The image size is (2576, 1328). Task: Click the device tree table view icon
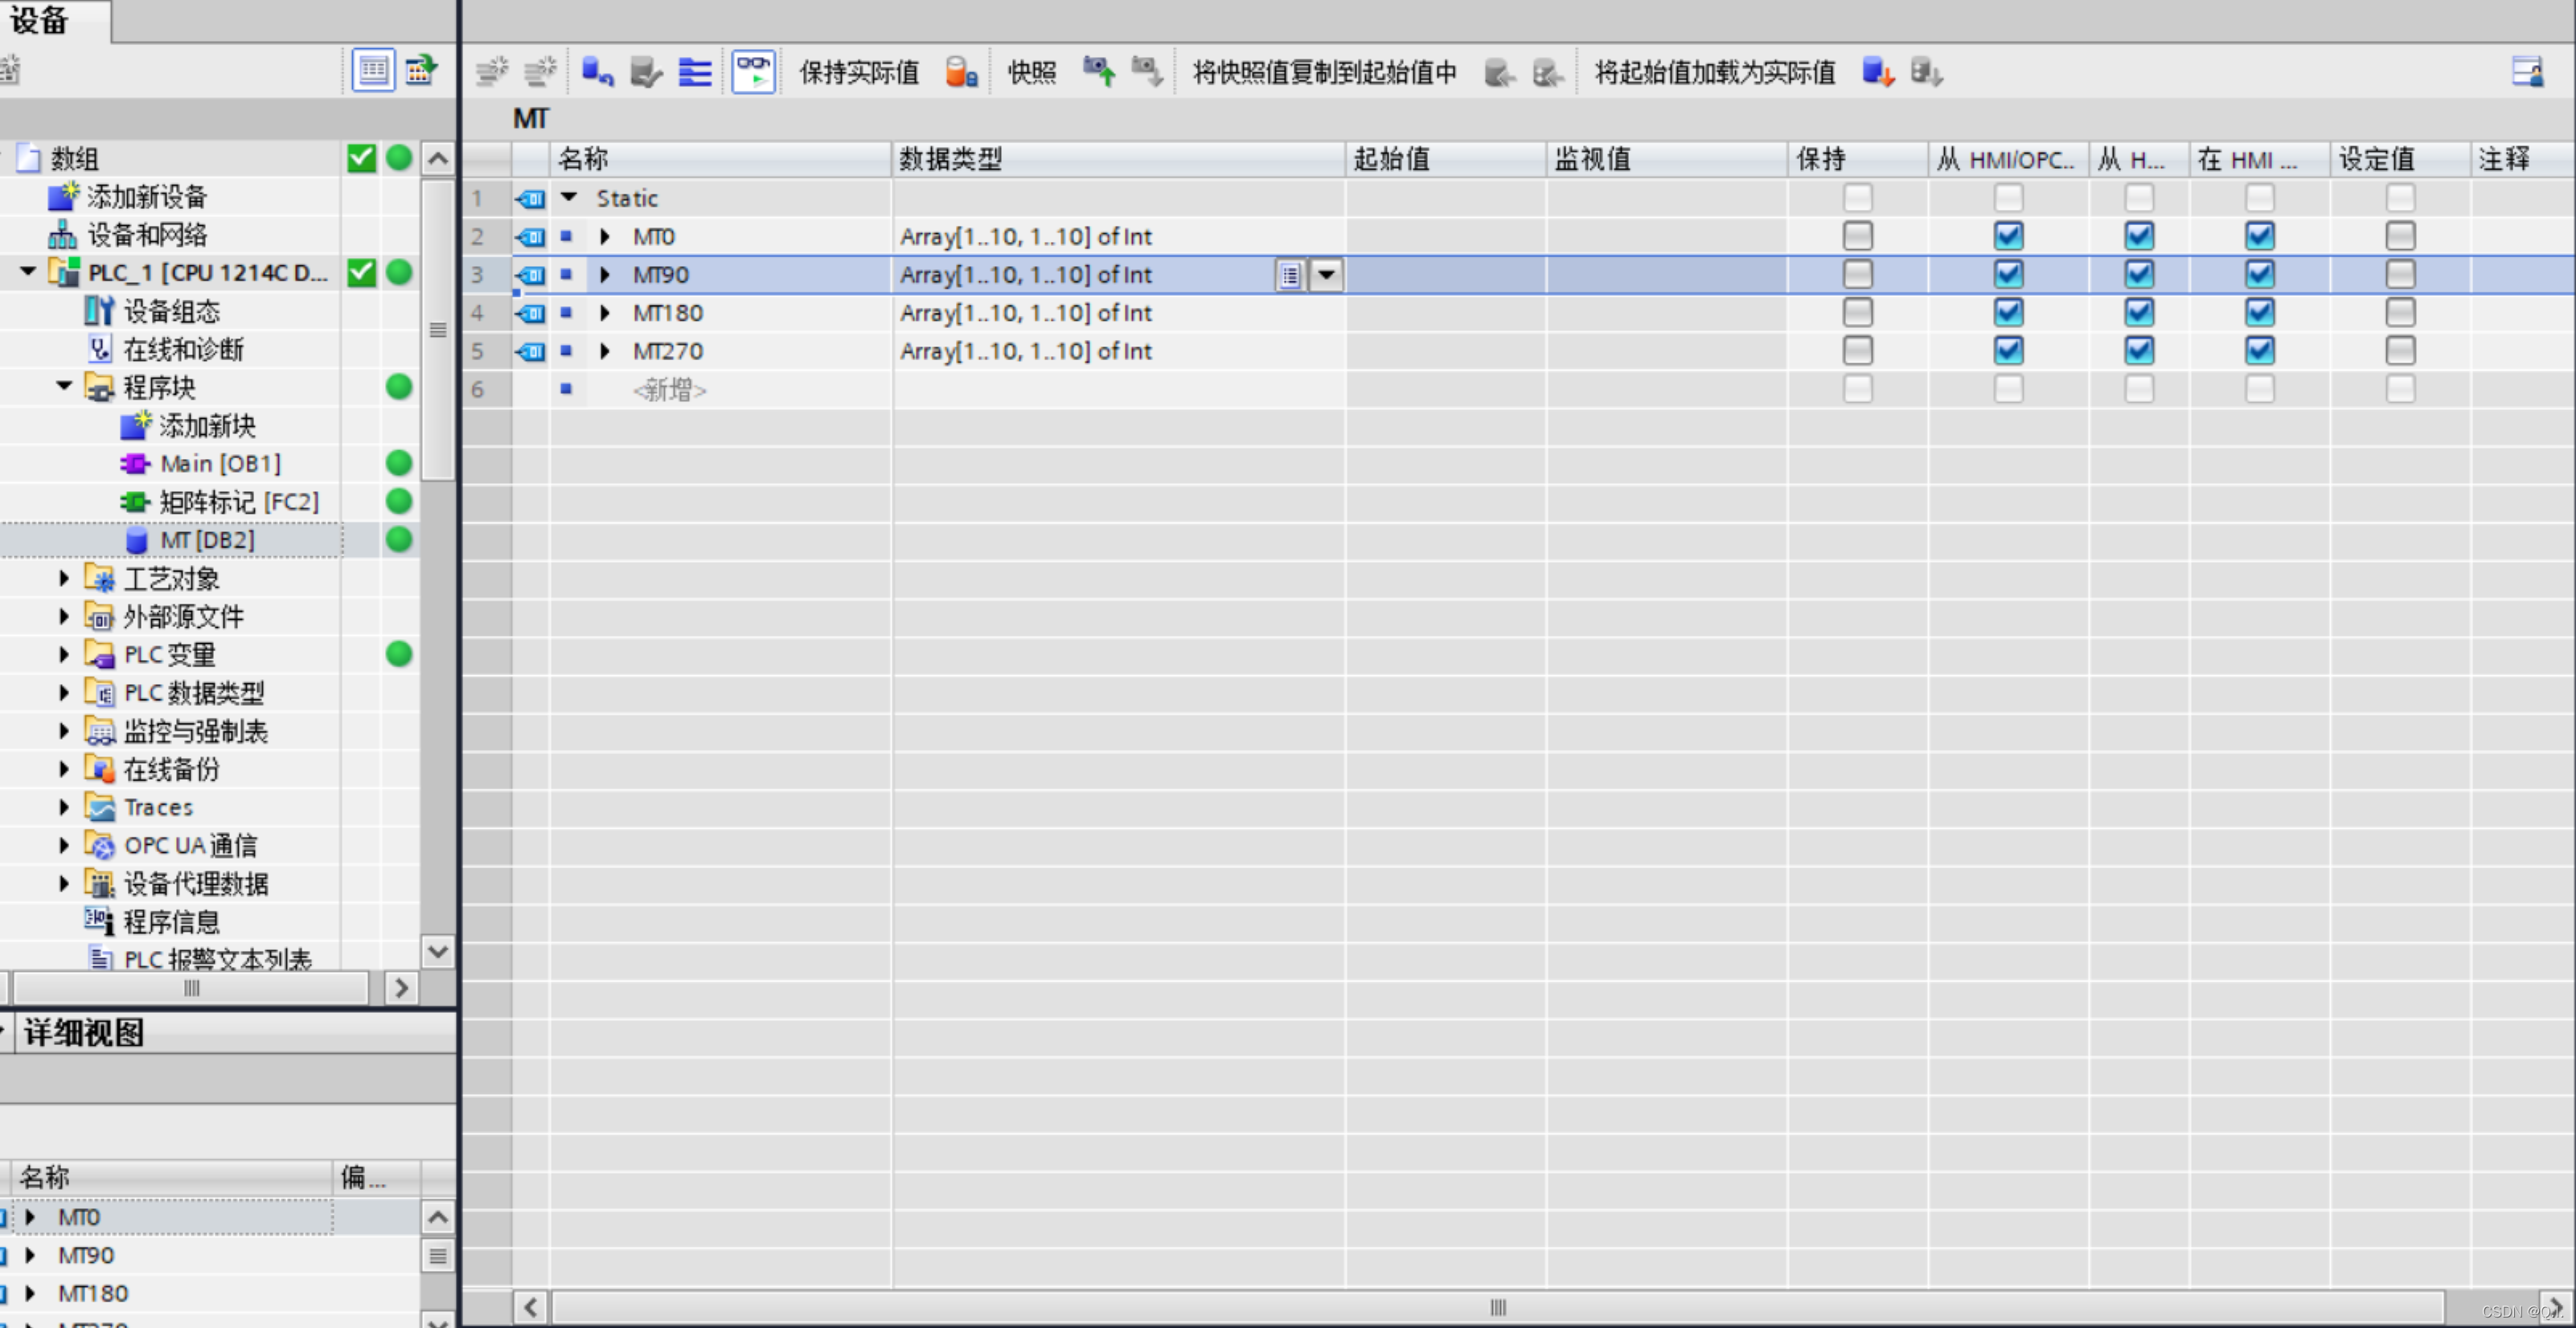[x=373, y=70]
